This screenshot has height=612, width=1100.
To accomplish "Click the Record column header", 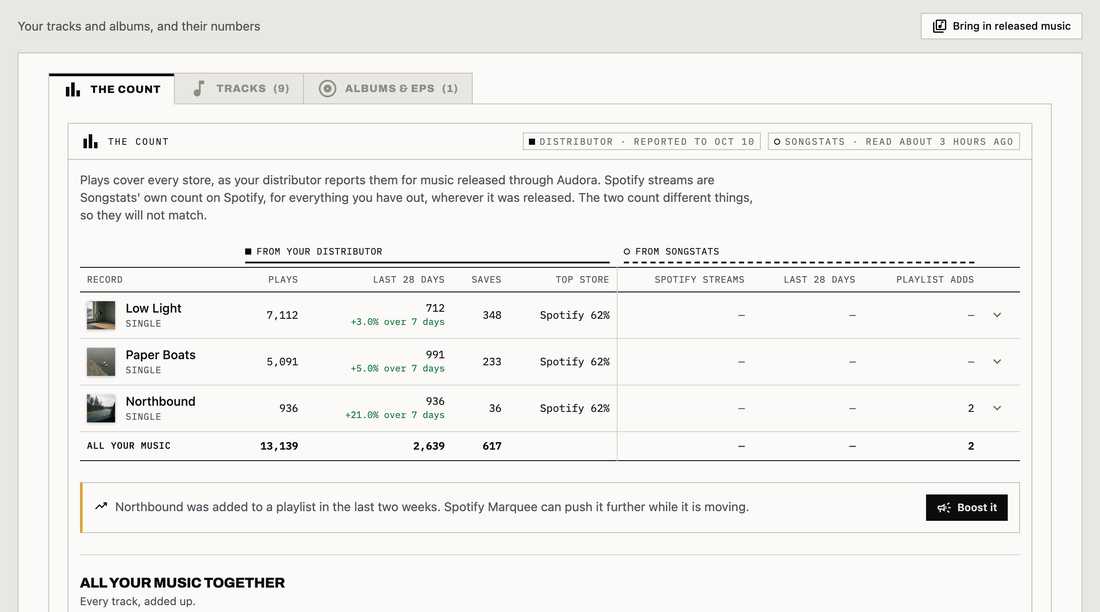I will click(x=105, y=279).
